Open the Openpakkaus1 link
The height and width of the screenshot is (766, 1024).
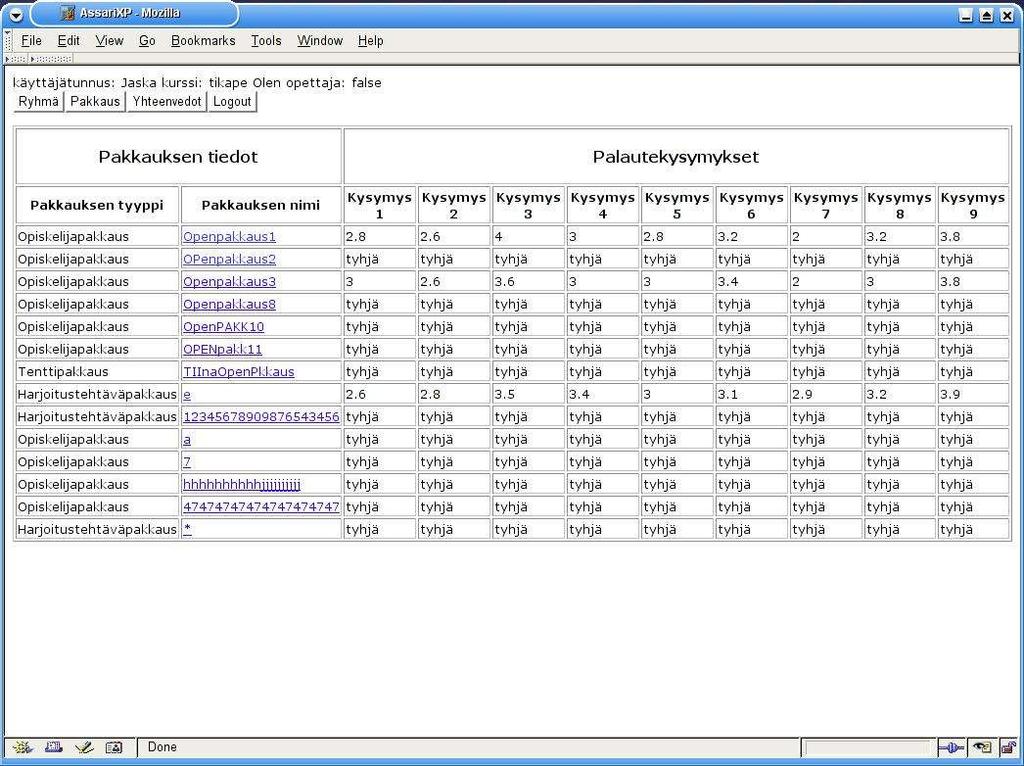click(229, 236)
